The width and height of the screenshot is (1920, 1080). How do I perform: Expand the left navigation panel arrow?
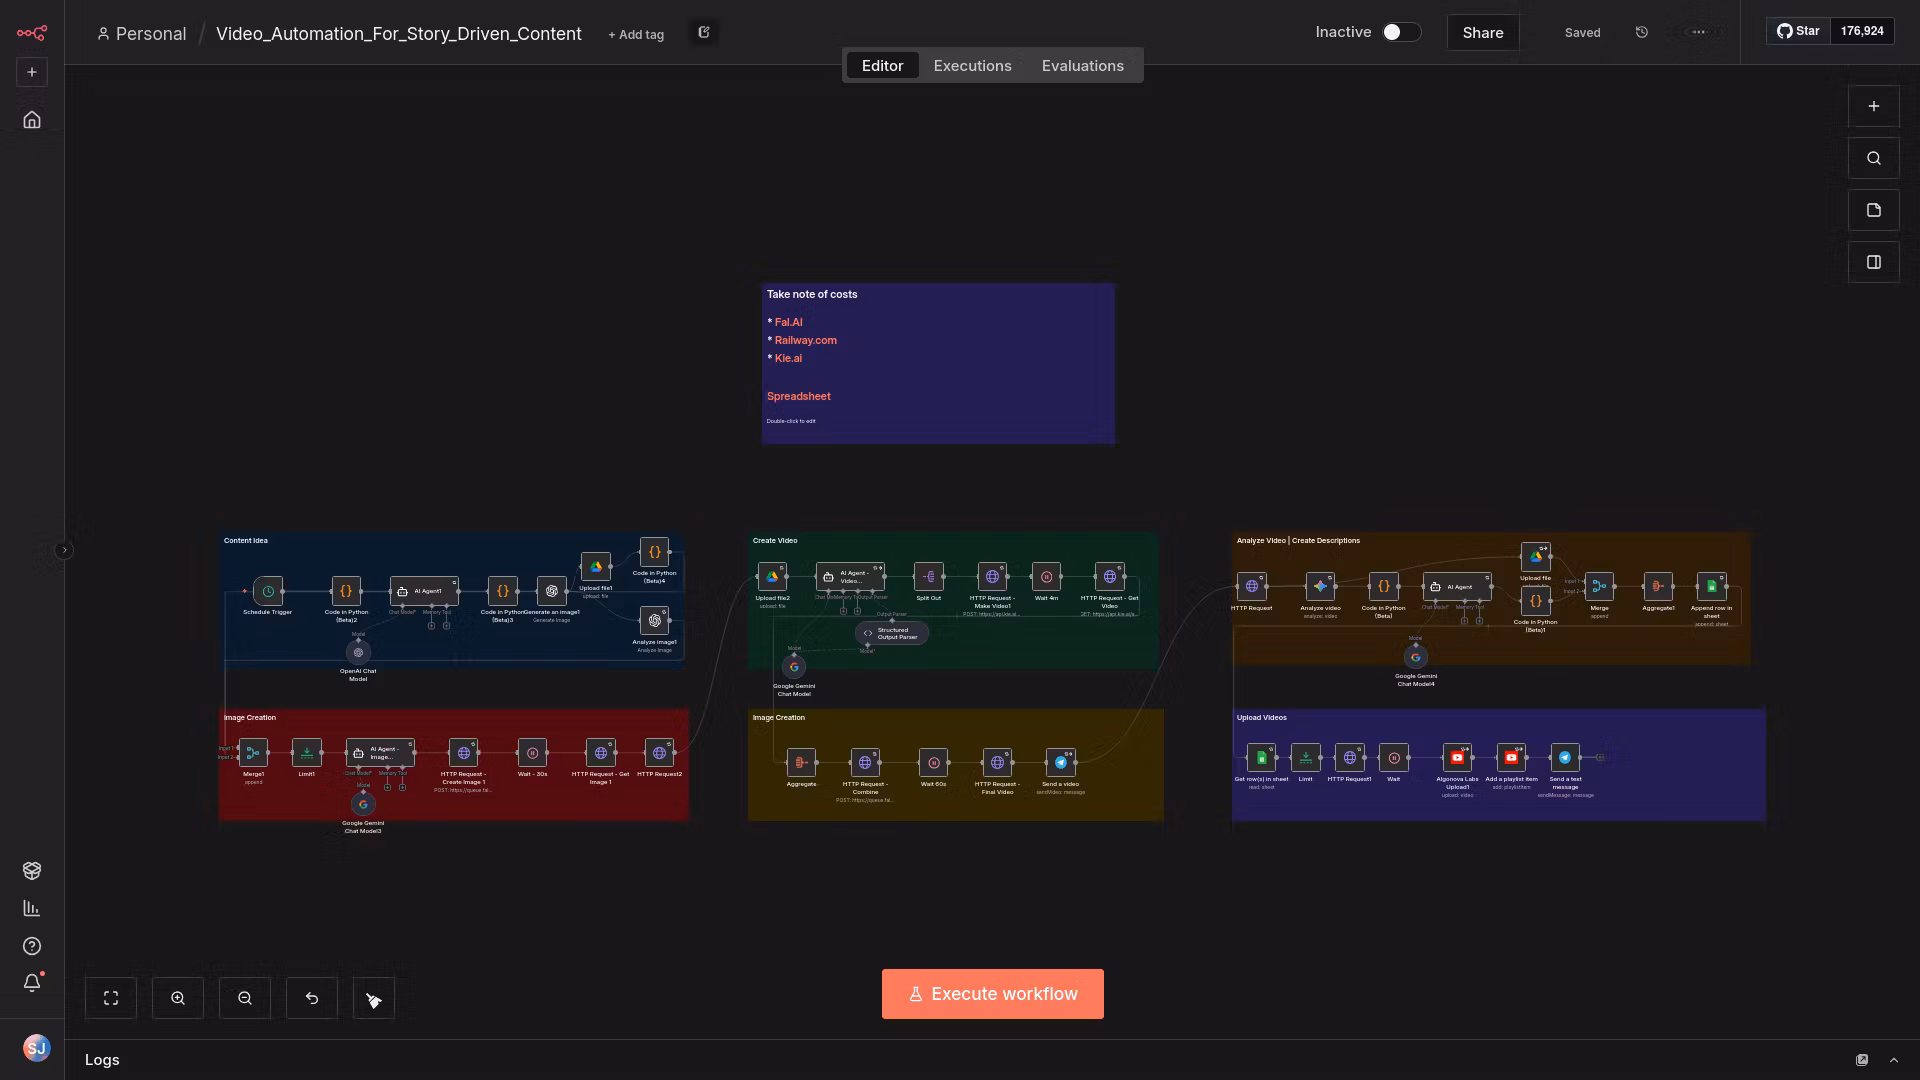pyautogui.click(x=64, y=549)
